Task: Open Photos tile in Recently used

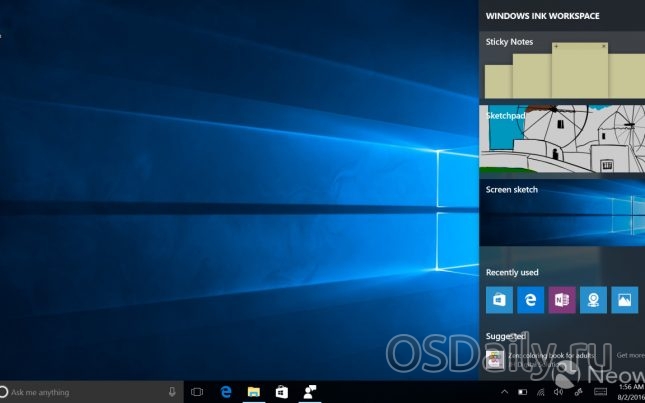Action: pyautogui.click(x=624, y=300)
